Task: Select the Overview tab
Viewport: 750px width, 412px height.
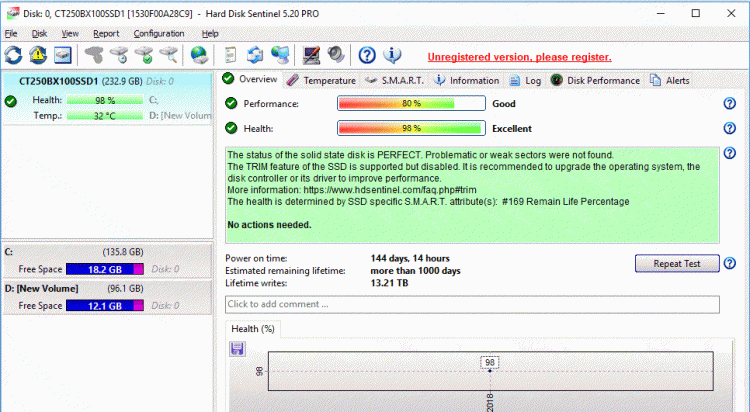Action: pos(251,79)
